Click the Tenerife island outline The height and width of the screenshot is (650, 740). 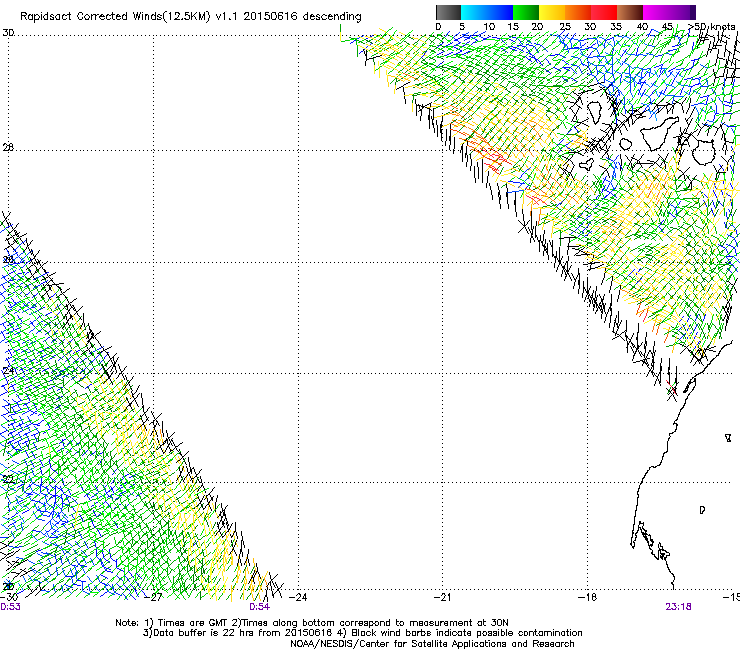point(658,134)
